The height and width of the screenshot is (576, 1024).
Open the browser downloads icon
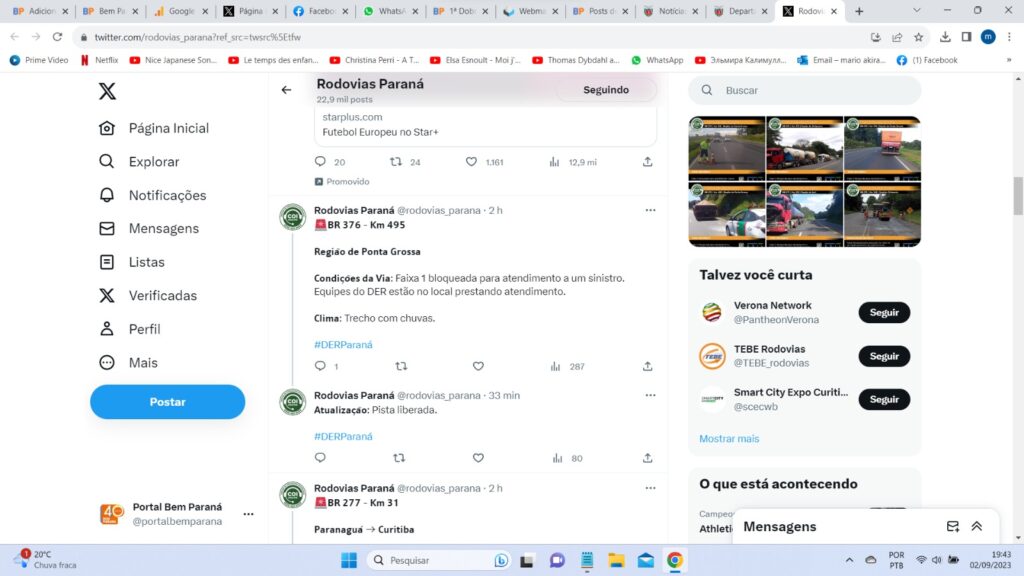pos(945,37)
